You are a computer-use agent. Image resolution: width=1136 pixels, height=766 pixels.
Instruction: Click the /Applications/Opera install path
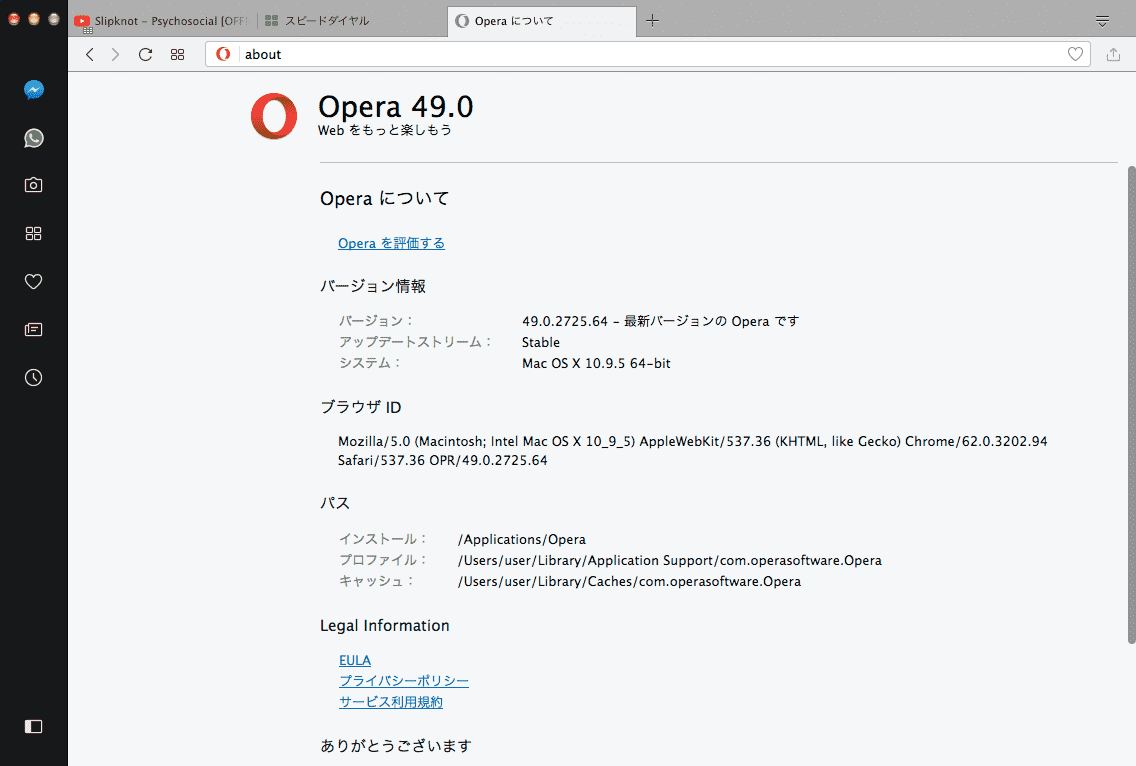tap(522, 539)
